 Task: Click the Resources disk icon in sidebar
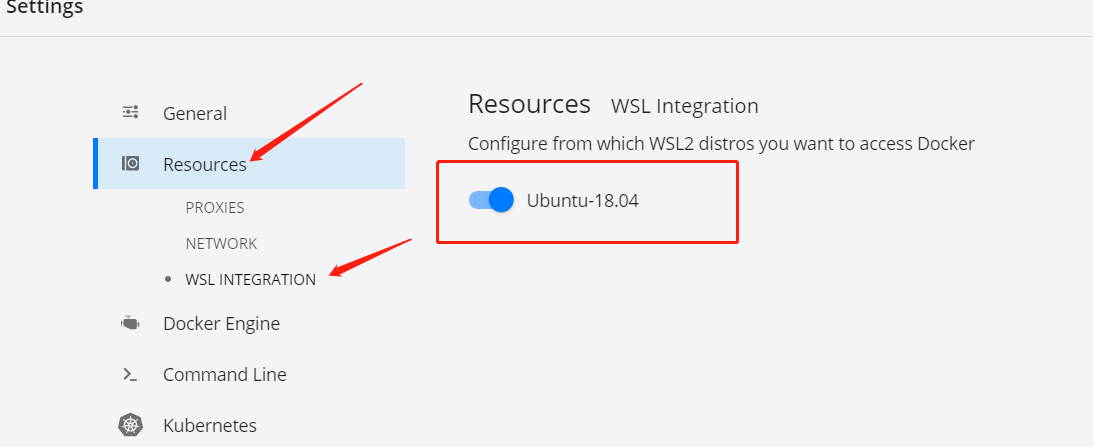[130, 163]
